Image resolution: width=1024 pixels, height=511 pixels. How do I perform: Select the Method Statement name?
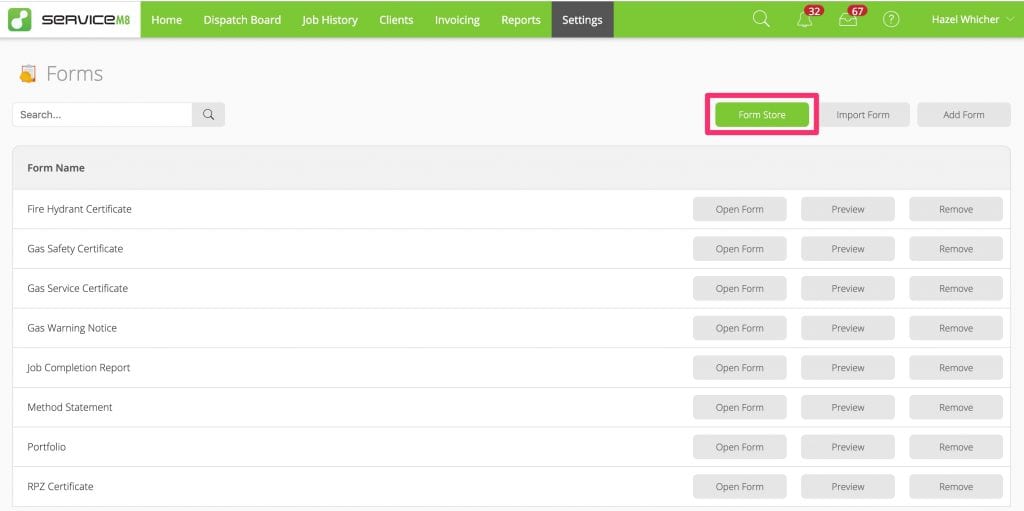pyautogui.click(x=70, y=407)
